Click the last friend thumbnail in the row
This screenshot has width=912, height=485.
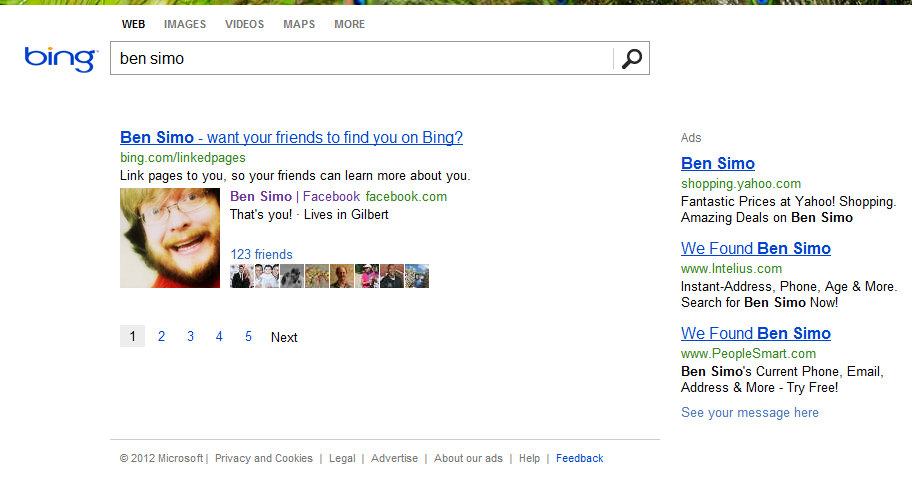[x=417, y=276]
